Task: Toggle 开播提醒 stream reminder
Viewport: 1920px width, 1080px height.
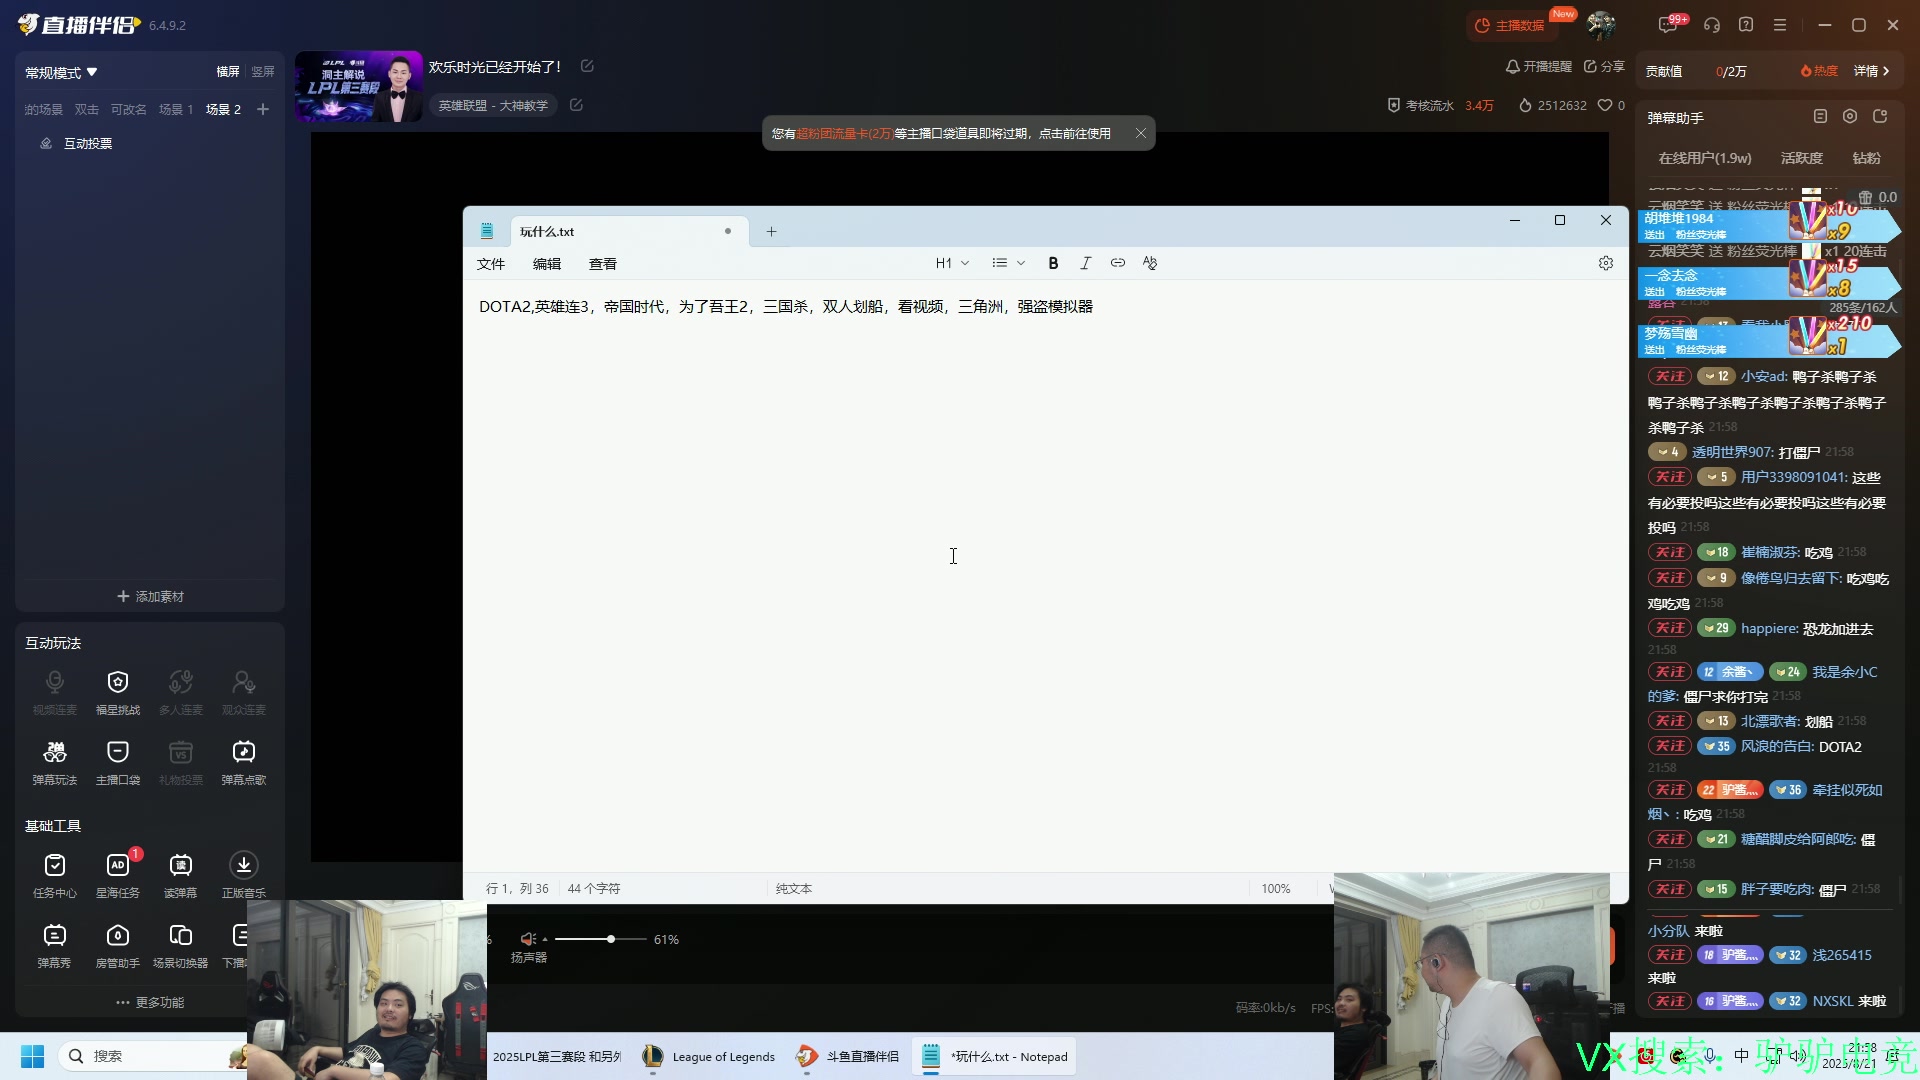Action: [x=1538, y=66]
